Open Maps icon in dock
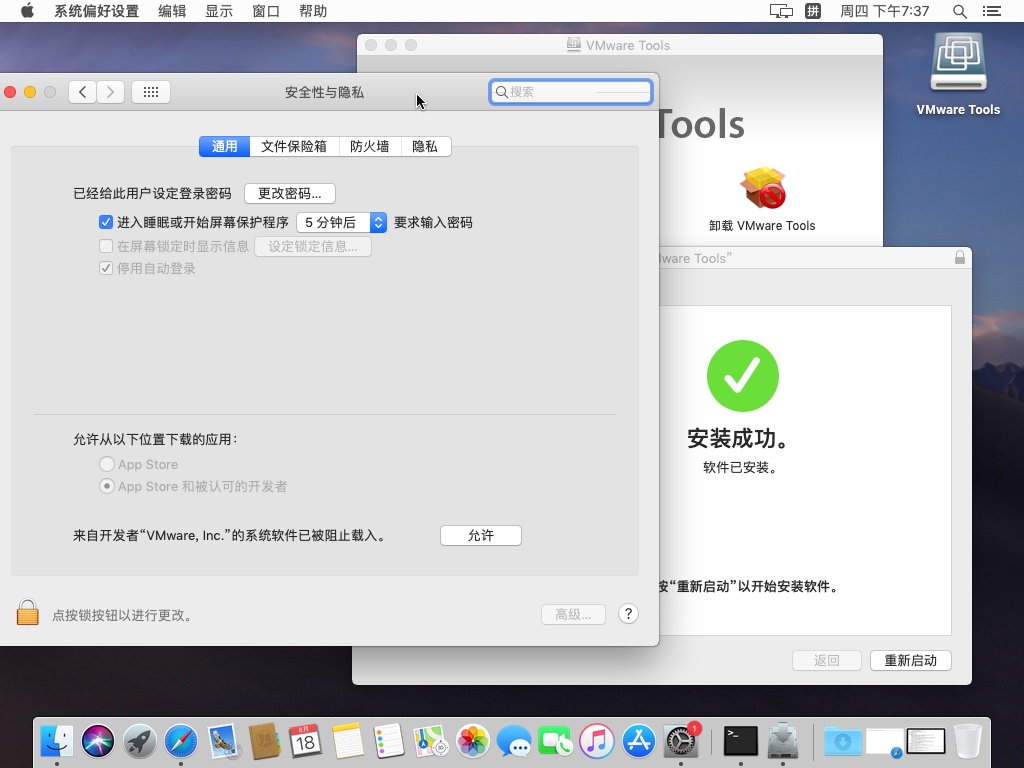The height and width of the screenshot is (768, 1024). [x=431, y=741]
